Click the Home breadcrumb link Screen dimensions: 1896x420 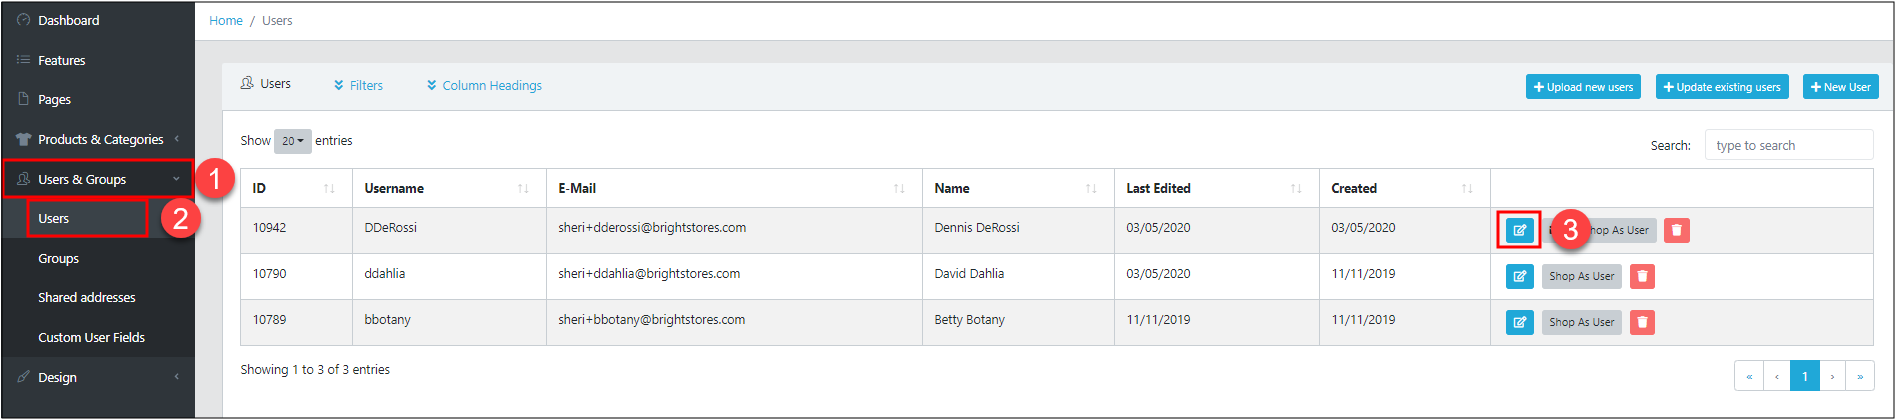click(226, 20)
